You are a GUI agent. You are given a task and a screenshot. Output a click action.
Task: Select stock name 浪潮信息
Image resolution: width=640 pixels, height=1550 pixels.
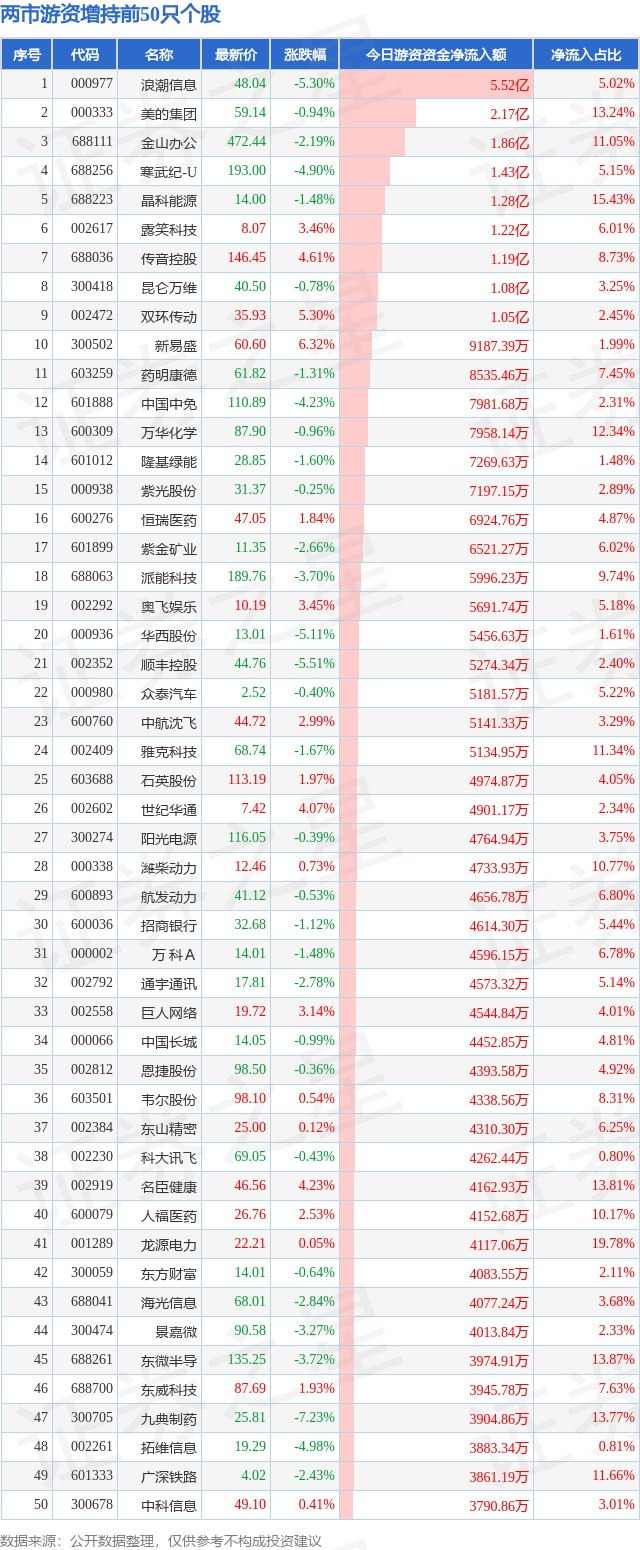[x=170, y=85]
